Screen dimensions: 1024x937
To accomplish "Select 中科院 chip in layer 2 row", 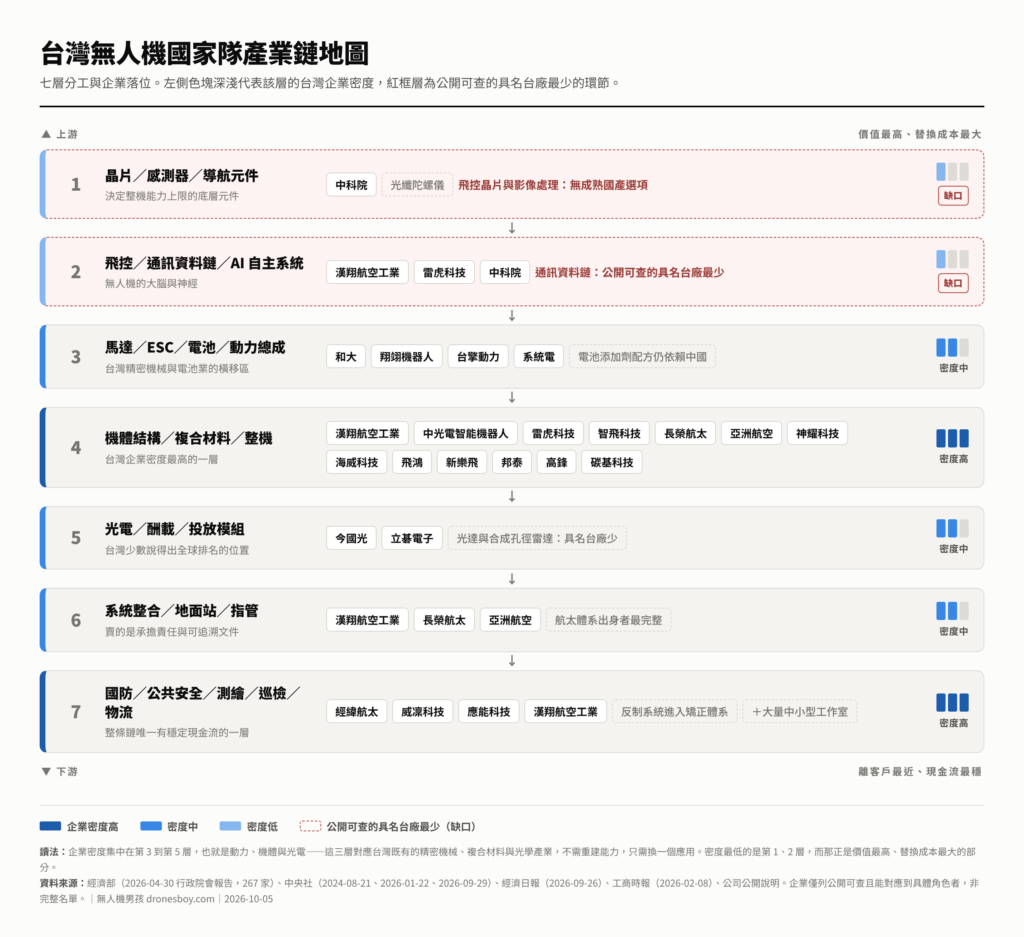I will [505, 272].
